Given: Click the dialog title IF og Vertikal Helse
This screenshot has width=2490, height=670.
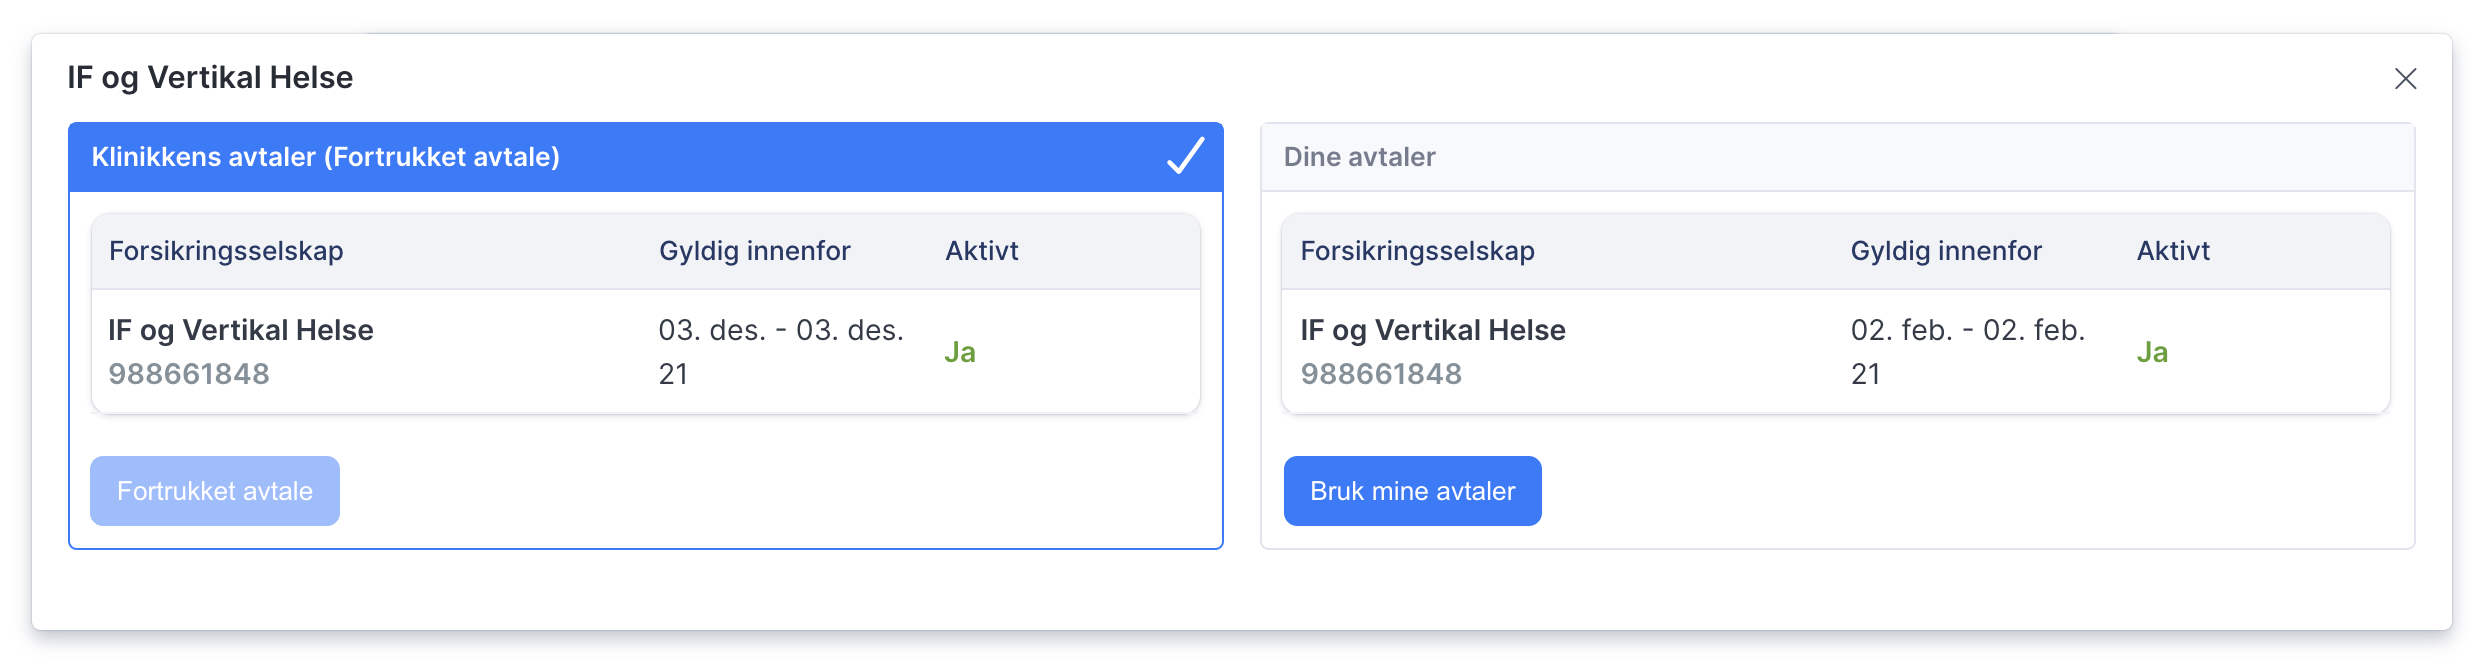Looking at the screenshot, I should 210,78.
